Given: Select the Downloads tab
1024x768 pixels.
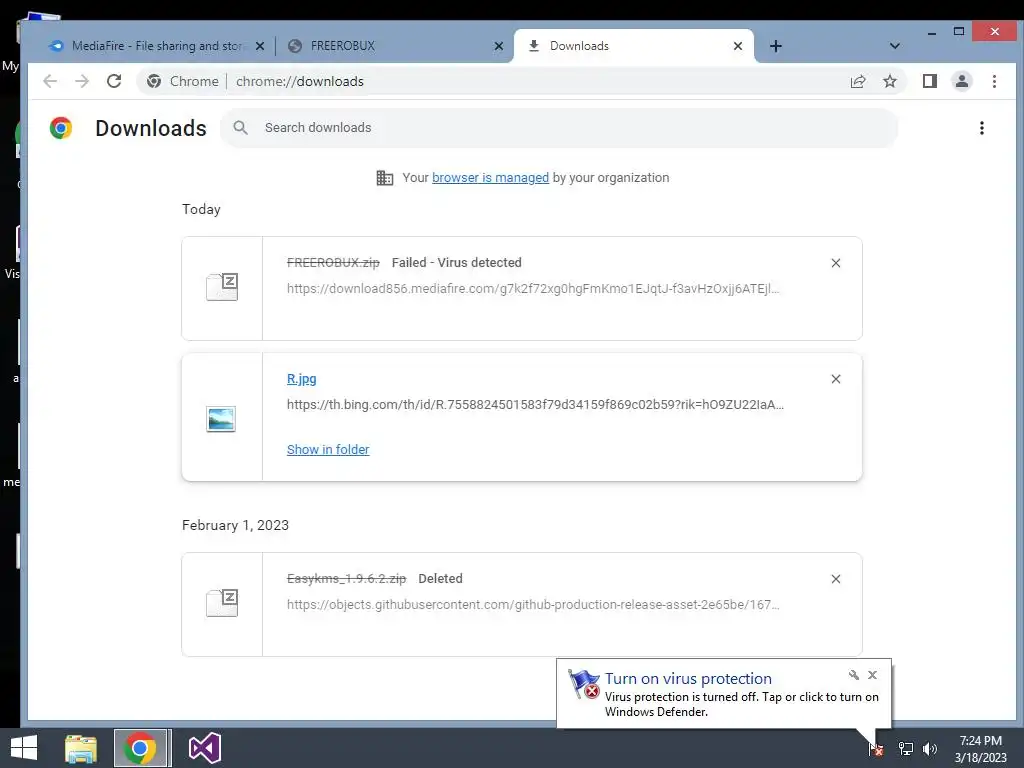Looking at the screenshot, I should [633, 46].
